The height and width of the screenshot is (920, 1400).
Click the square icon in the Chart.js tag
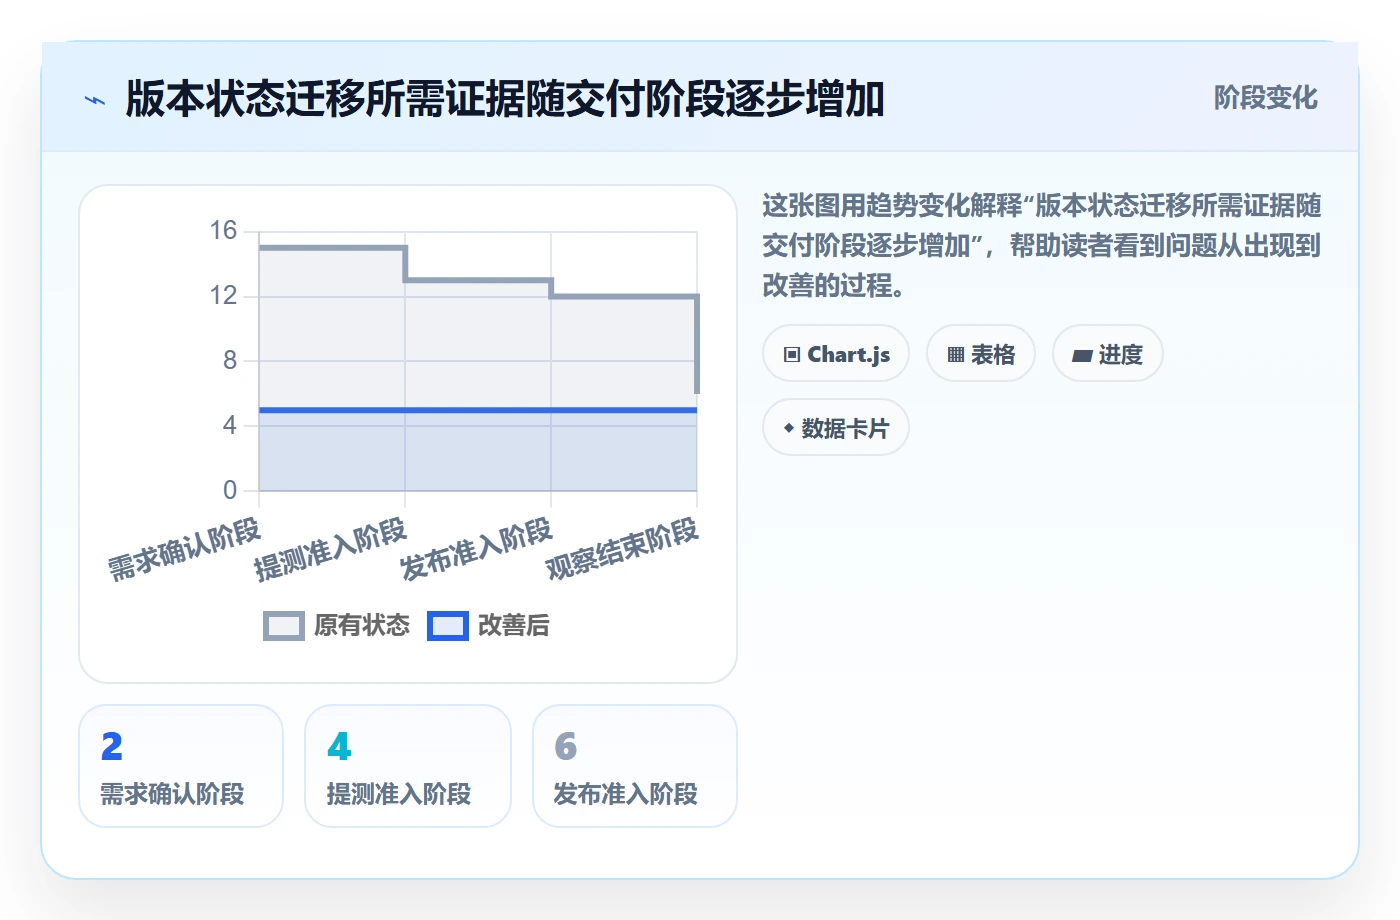[x=792, y=355]
